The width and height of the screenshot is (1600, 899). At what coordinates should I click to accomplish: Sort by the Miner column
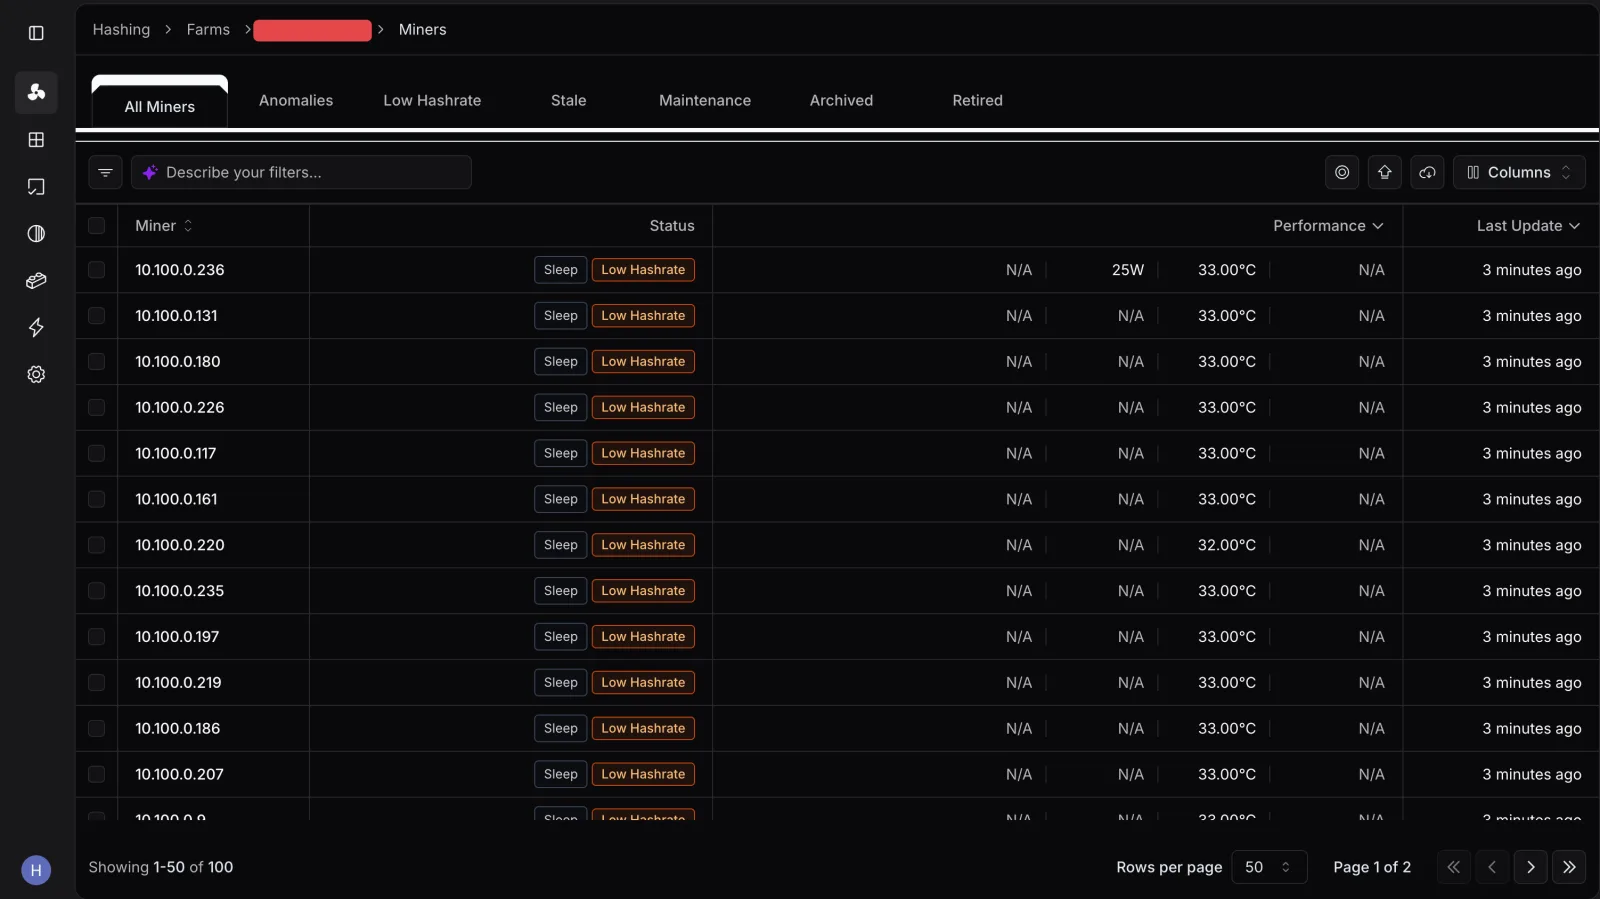(164, 226)
